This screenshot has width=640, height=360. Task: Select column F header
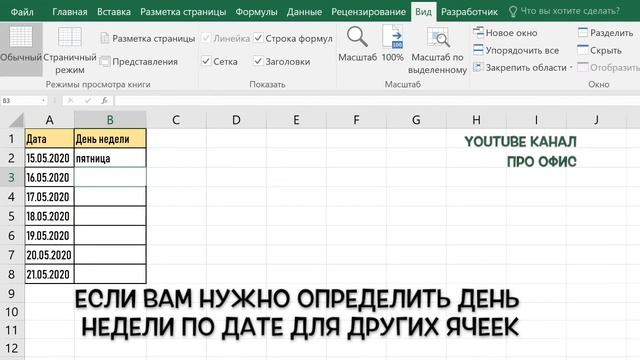tap(356, 120)
